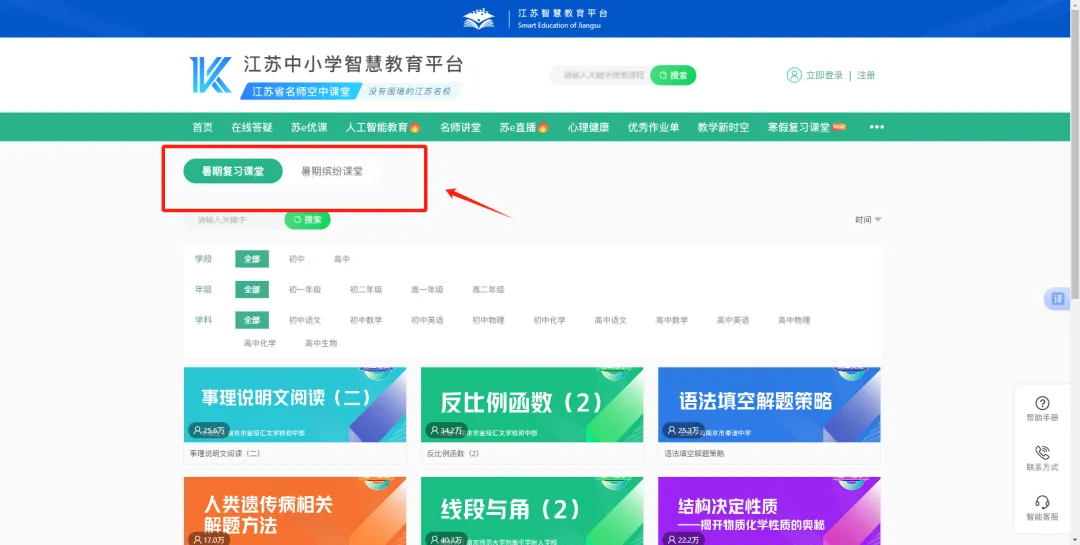Screen dimensions: 1080x545
Task: Select the 初中 school stage filter
Action: pos(297,259)
